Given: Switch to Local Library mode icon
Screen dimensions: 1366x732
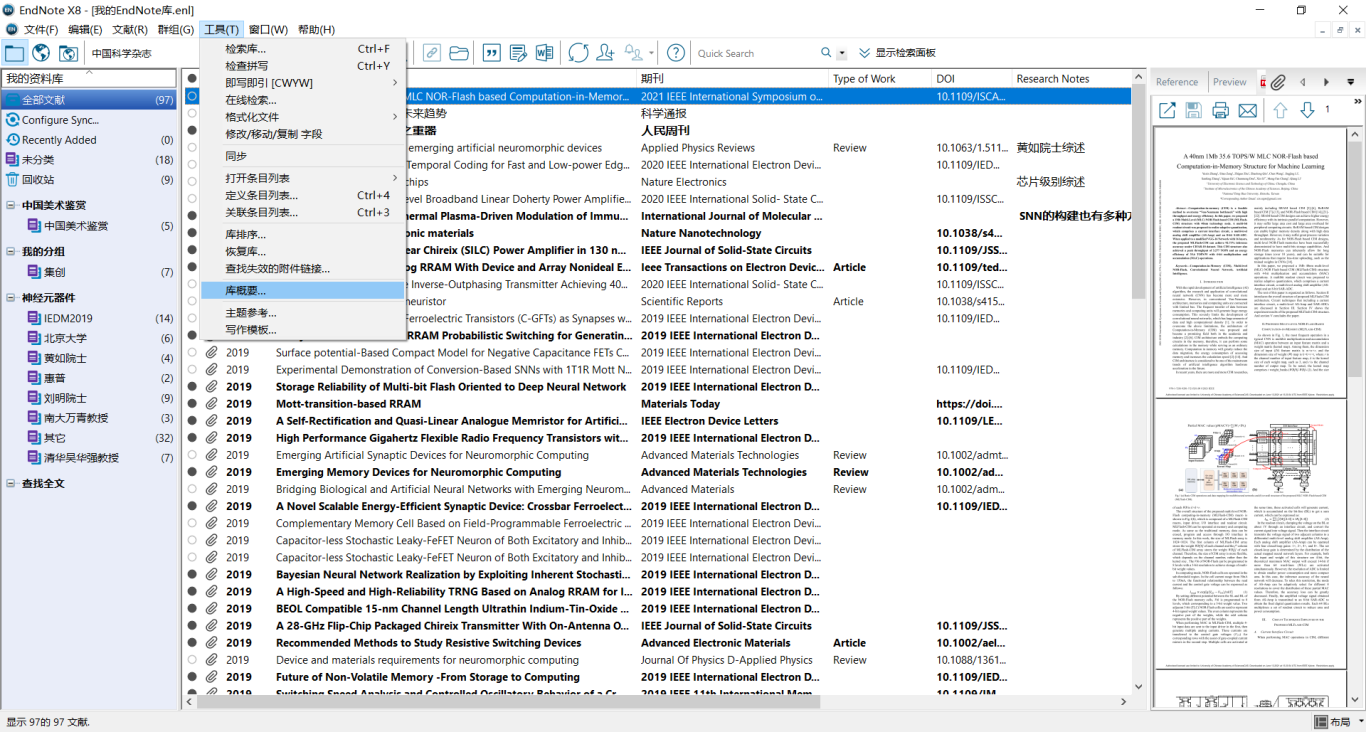Looking at the screenshot, I should pos(14,53).
